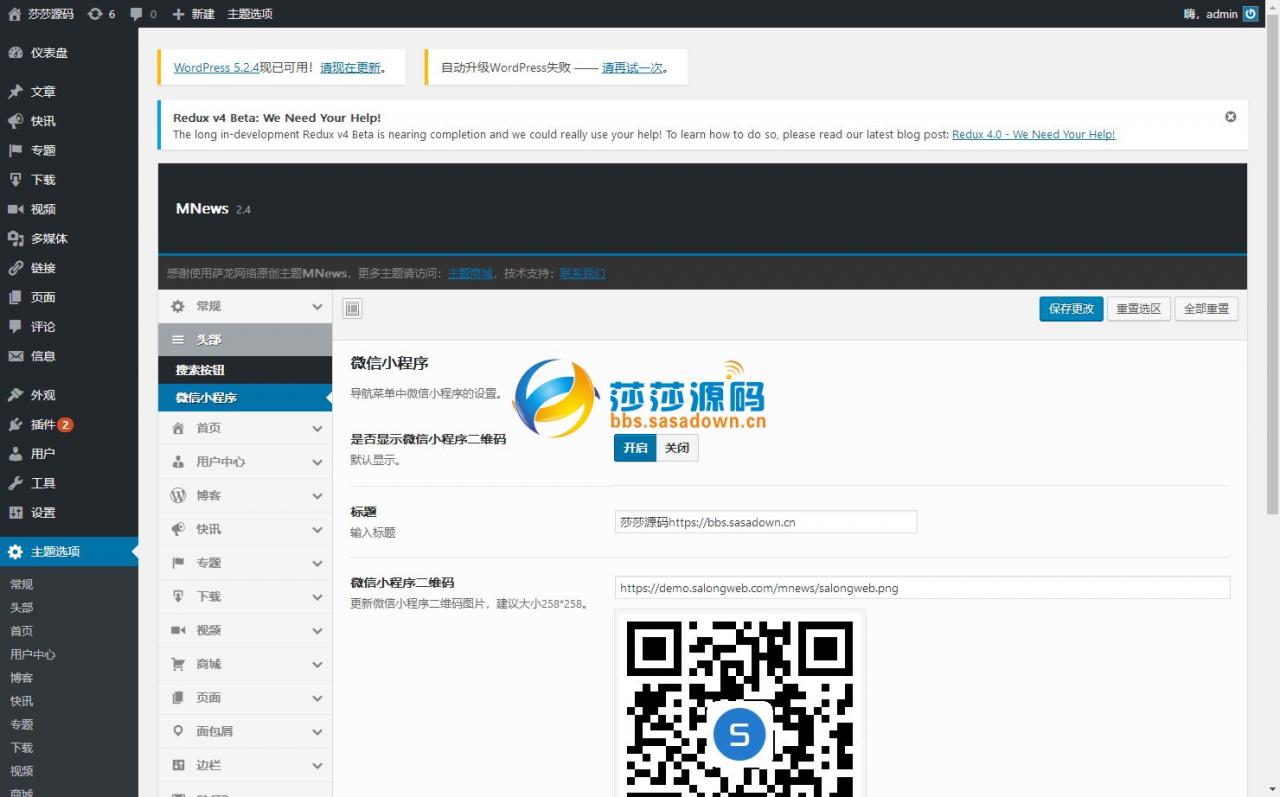Click the admin avatar power icon

1250,14
